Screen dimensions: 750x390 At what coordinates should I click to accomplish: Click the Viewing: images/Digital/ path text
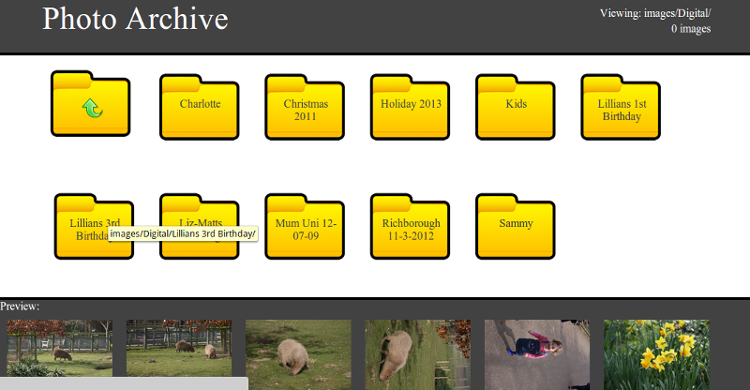point(655,13)
